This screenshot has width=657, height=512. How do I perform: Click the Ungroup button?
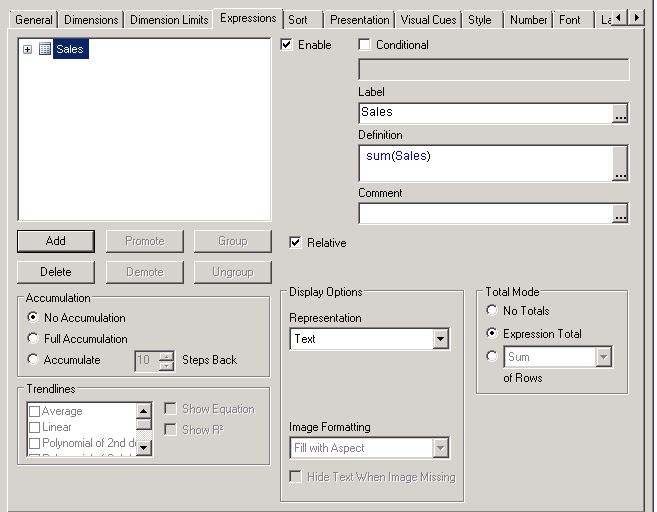(x=233, y=272)
